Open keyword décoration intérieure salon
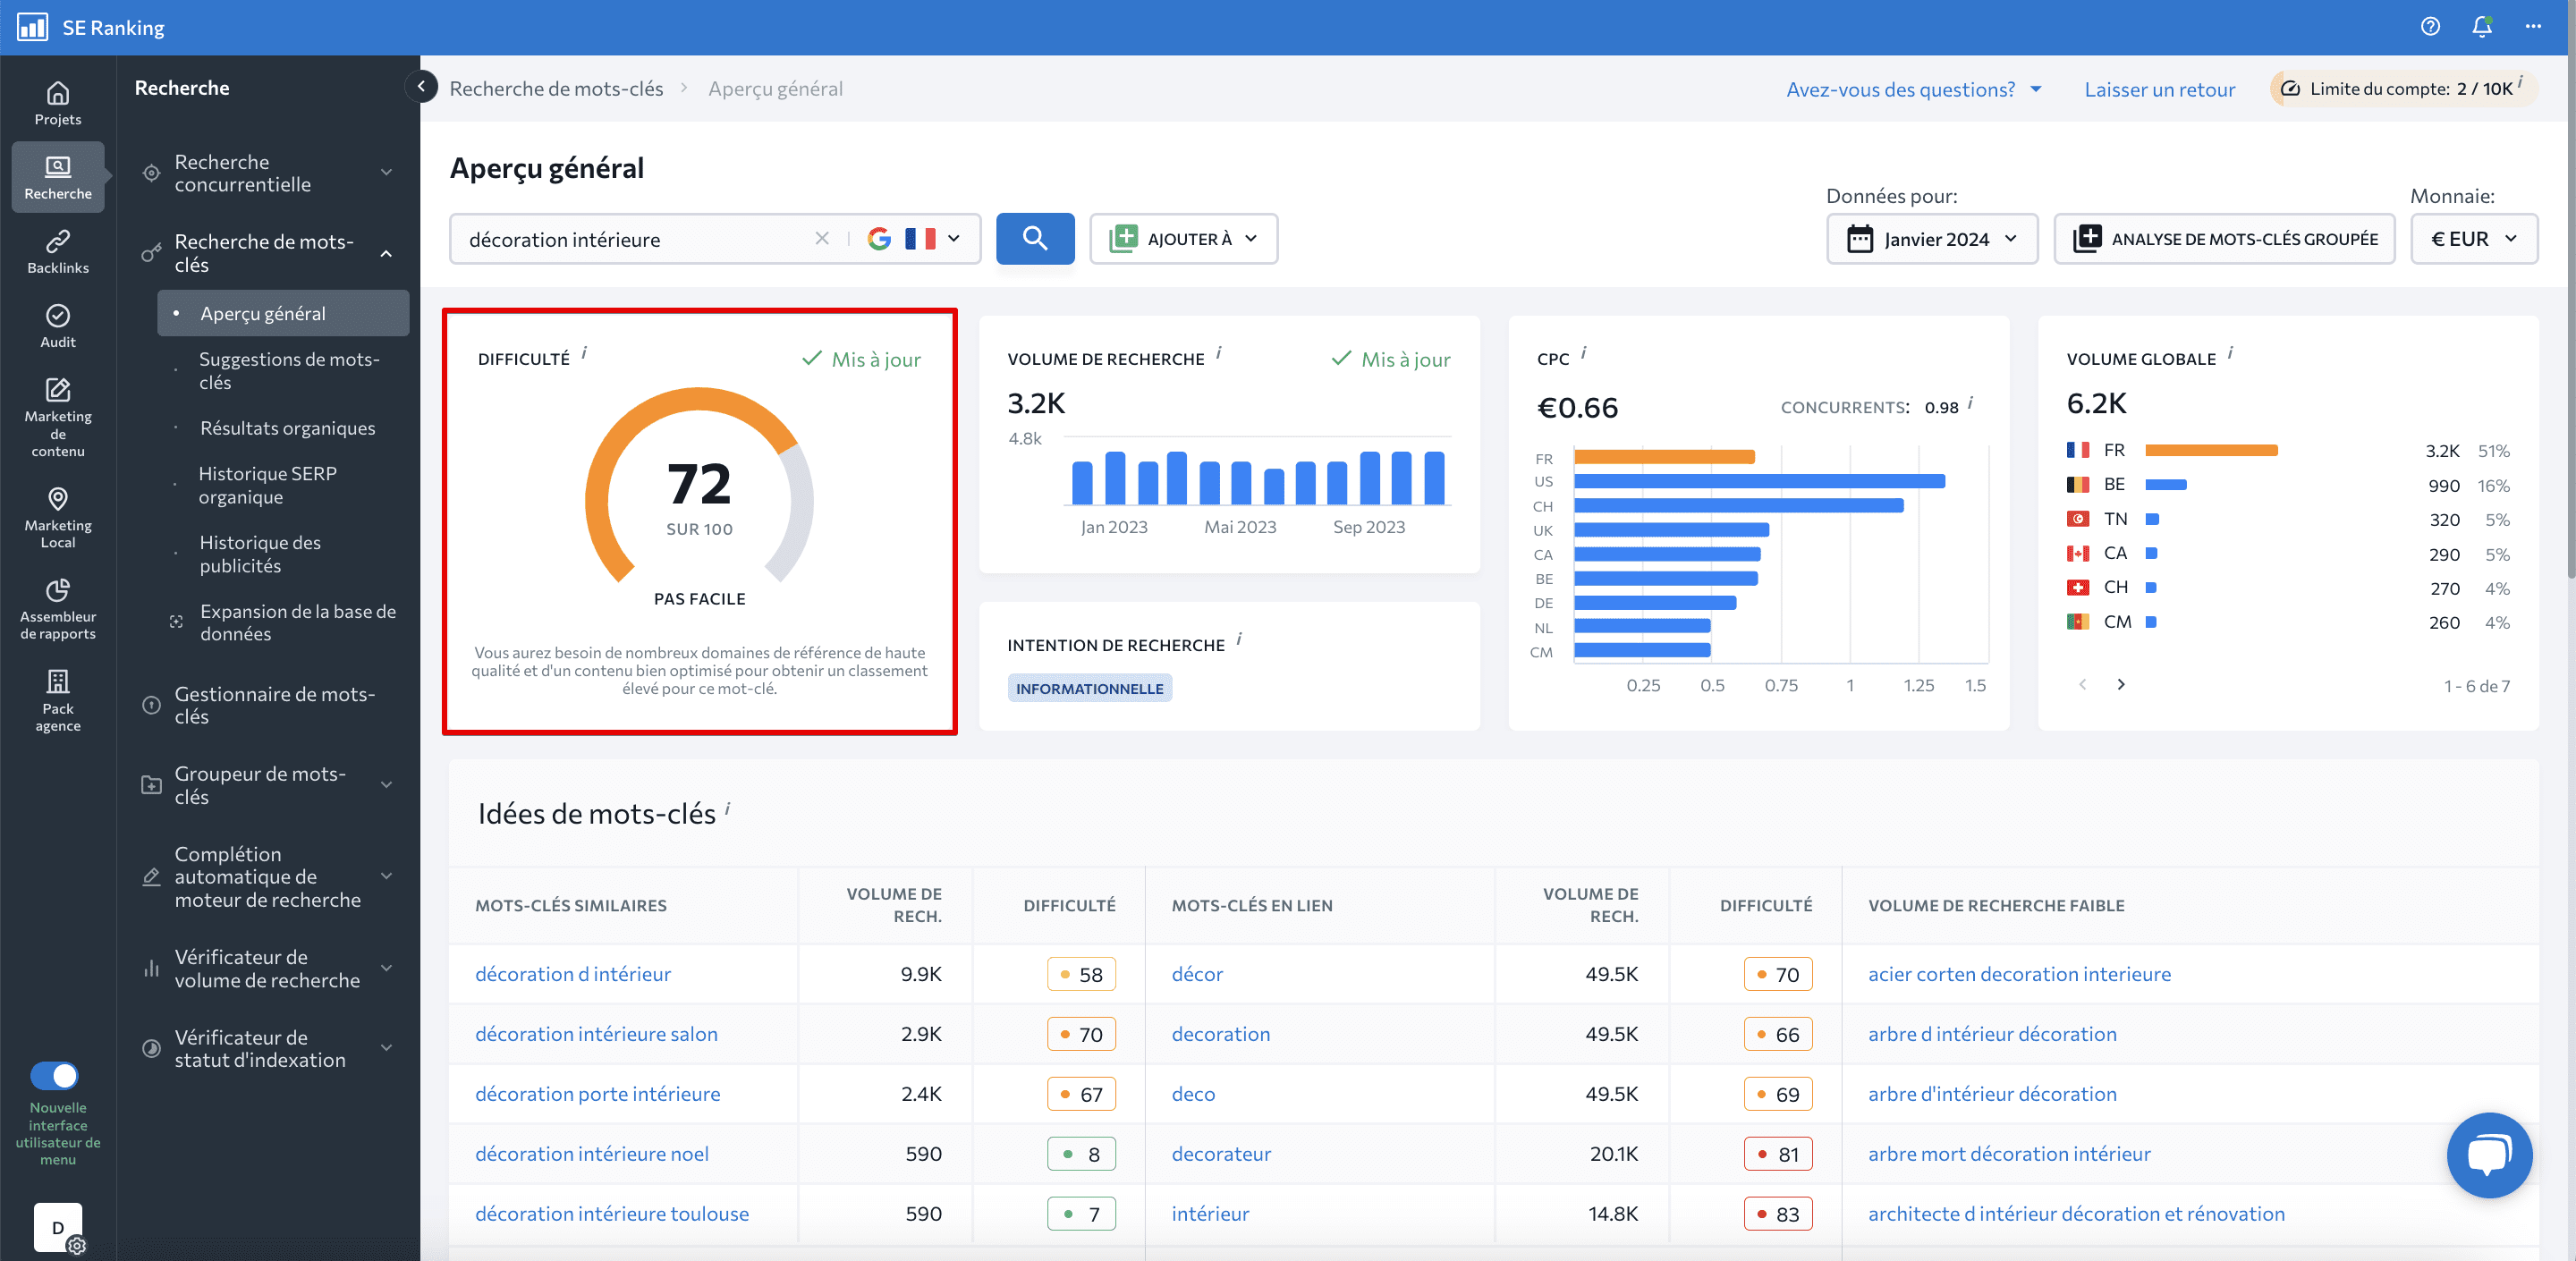The height and width of the screenshot is (1261, 2576). (596, 1033)
